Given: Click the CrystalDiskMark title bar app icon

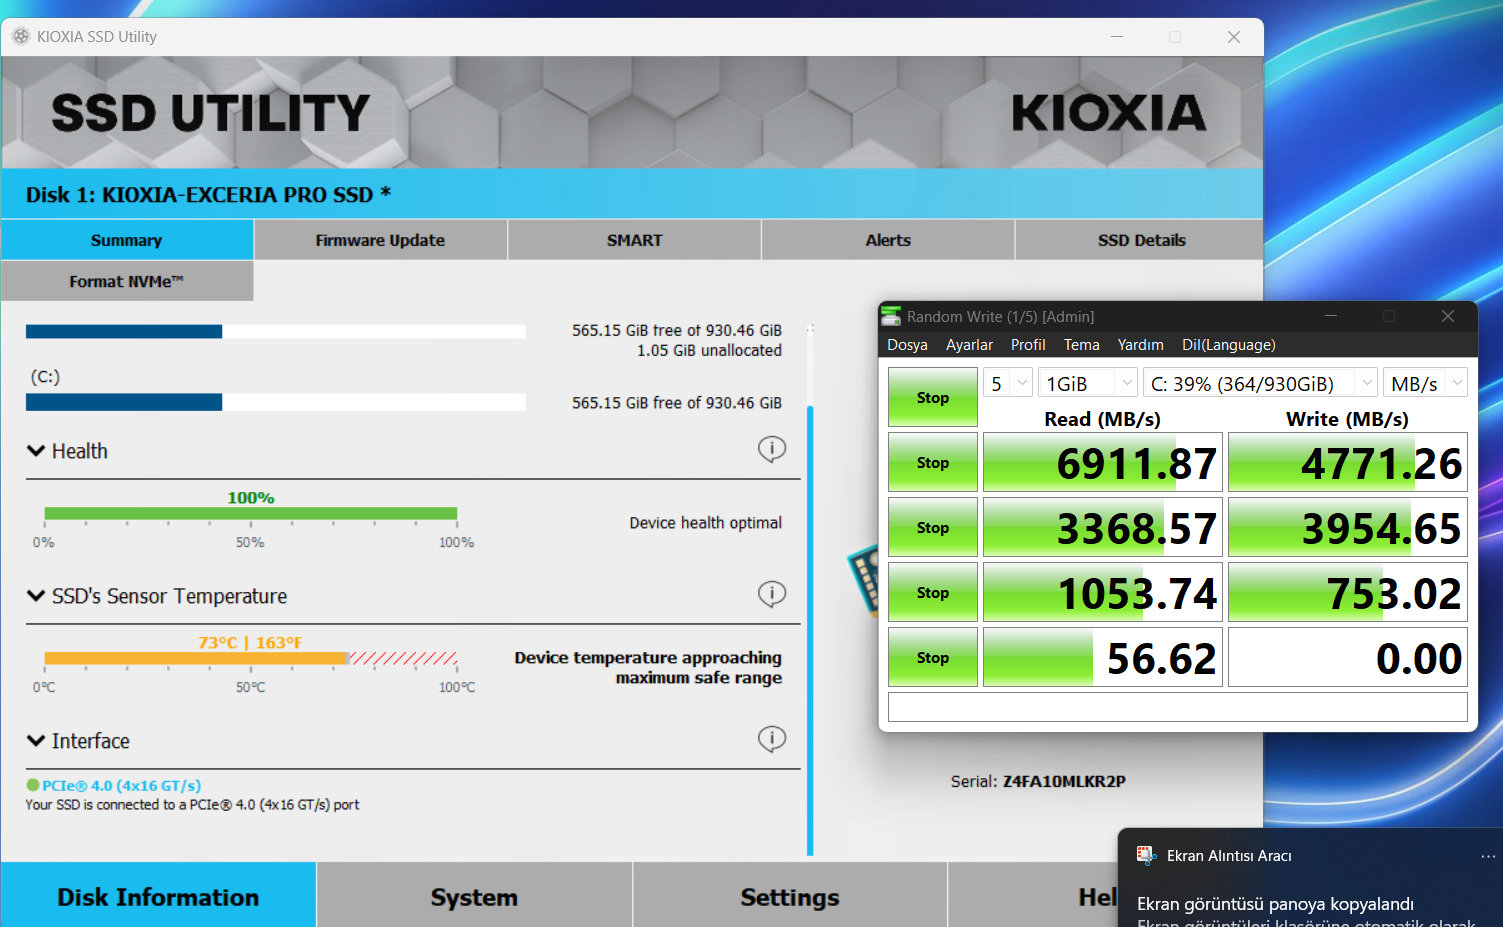Looking at the screenshot, I should [891, 316].
